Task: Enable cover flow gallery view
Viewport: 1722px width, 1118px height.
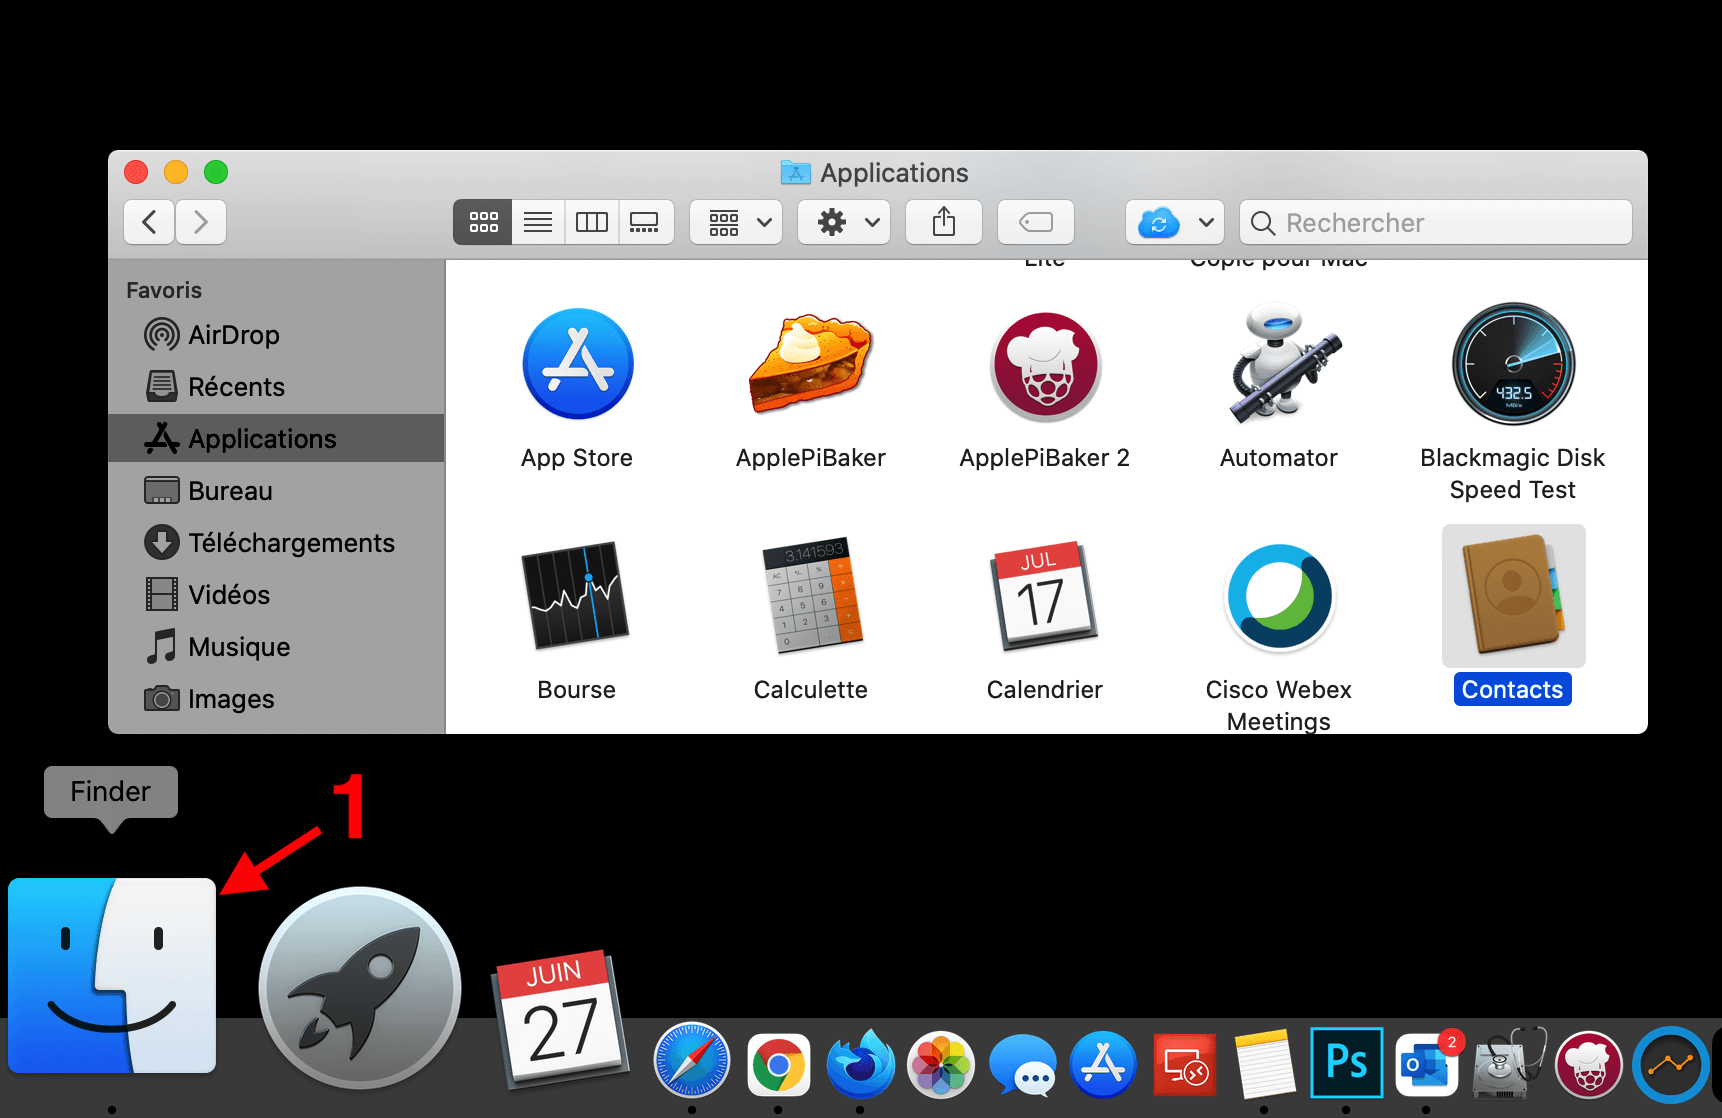Action: coord(646,222)
